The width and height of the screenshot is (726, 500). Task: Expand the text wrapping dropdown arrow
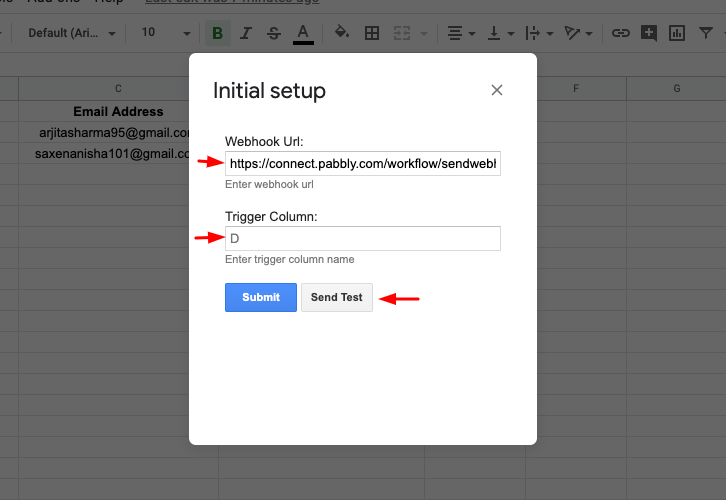(x=550, y=33)
